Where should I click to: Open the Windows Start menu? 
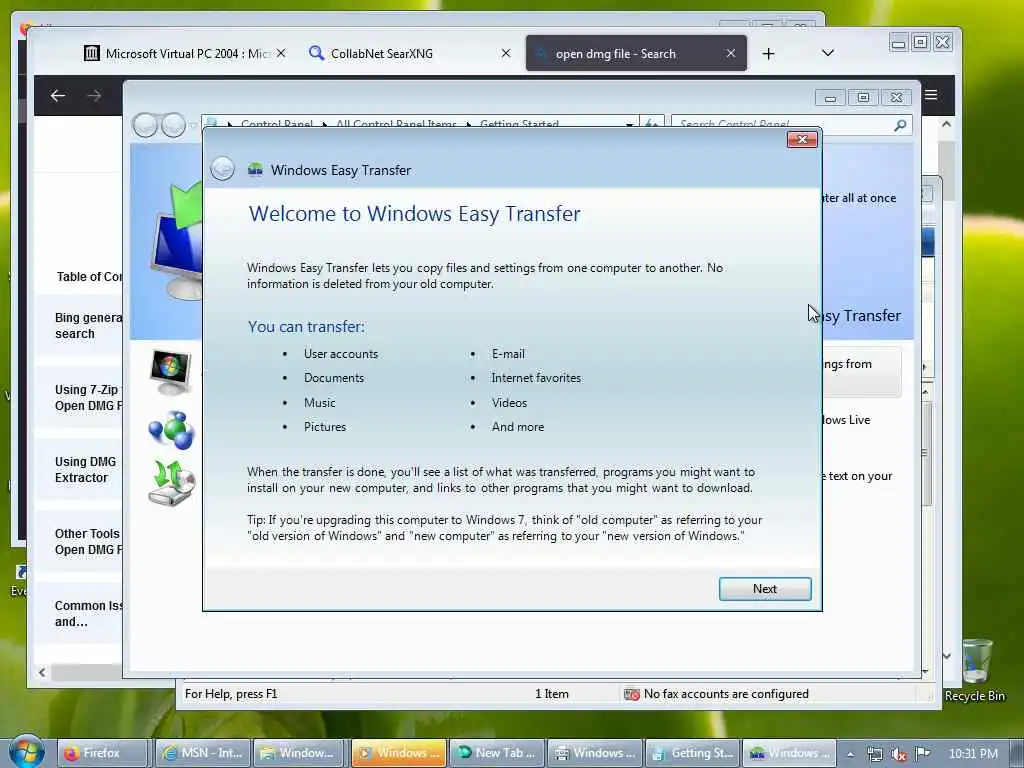click(27, 752)
